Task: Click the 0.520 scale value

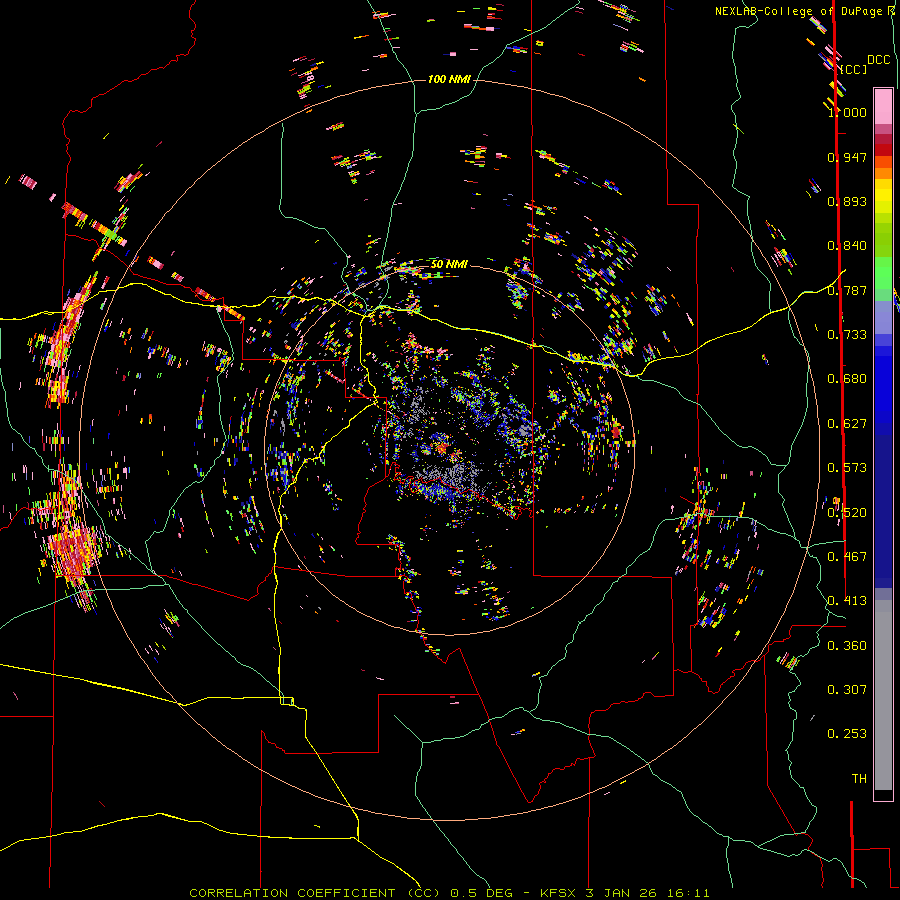Action: pyautogui.click(x=847, y=513)
